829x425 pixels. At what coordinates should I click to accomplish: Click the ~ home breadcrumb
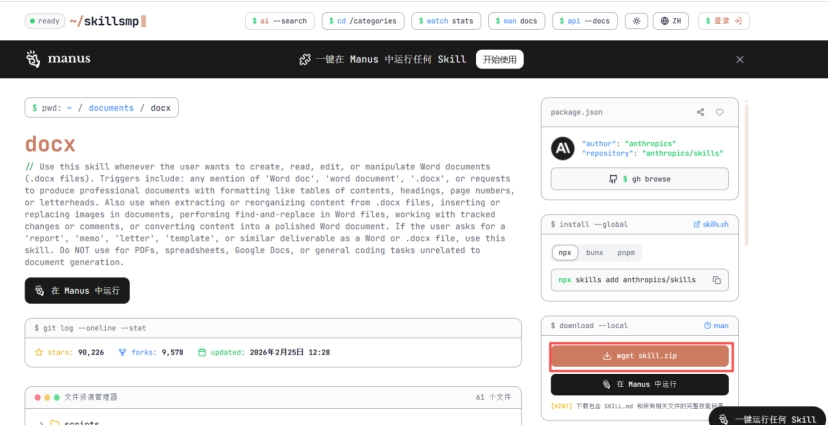click(x=69, y=108)
